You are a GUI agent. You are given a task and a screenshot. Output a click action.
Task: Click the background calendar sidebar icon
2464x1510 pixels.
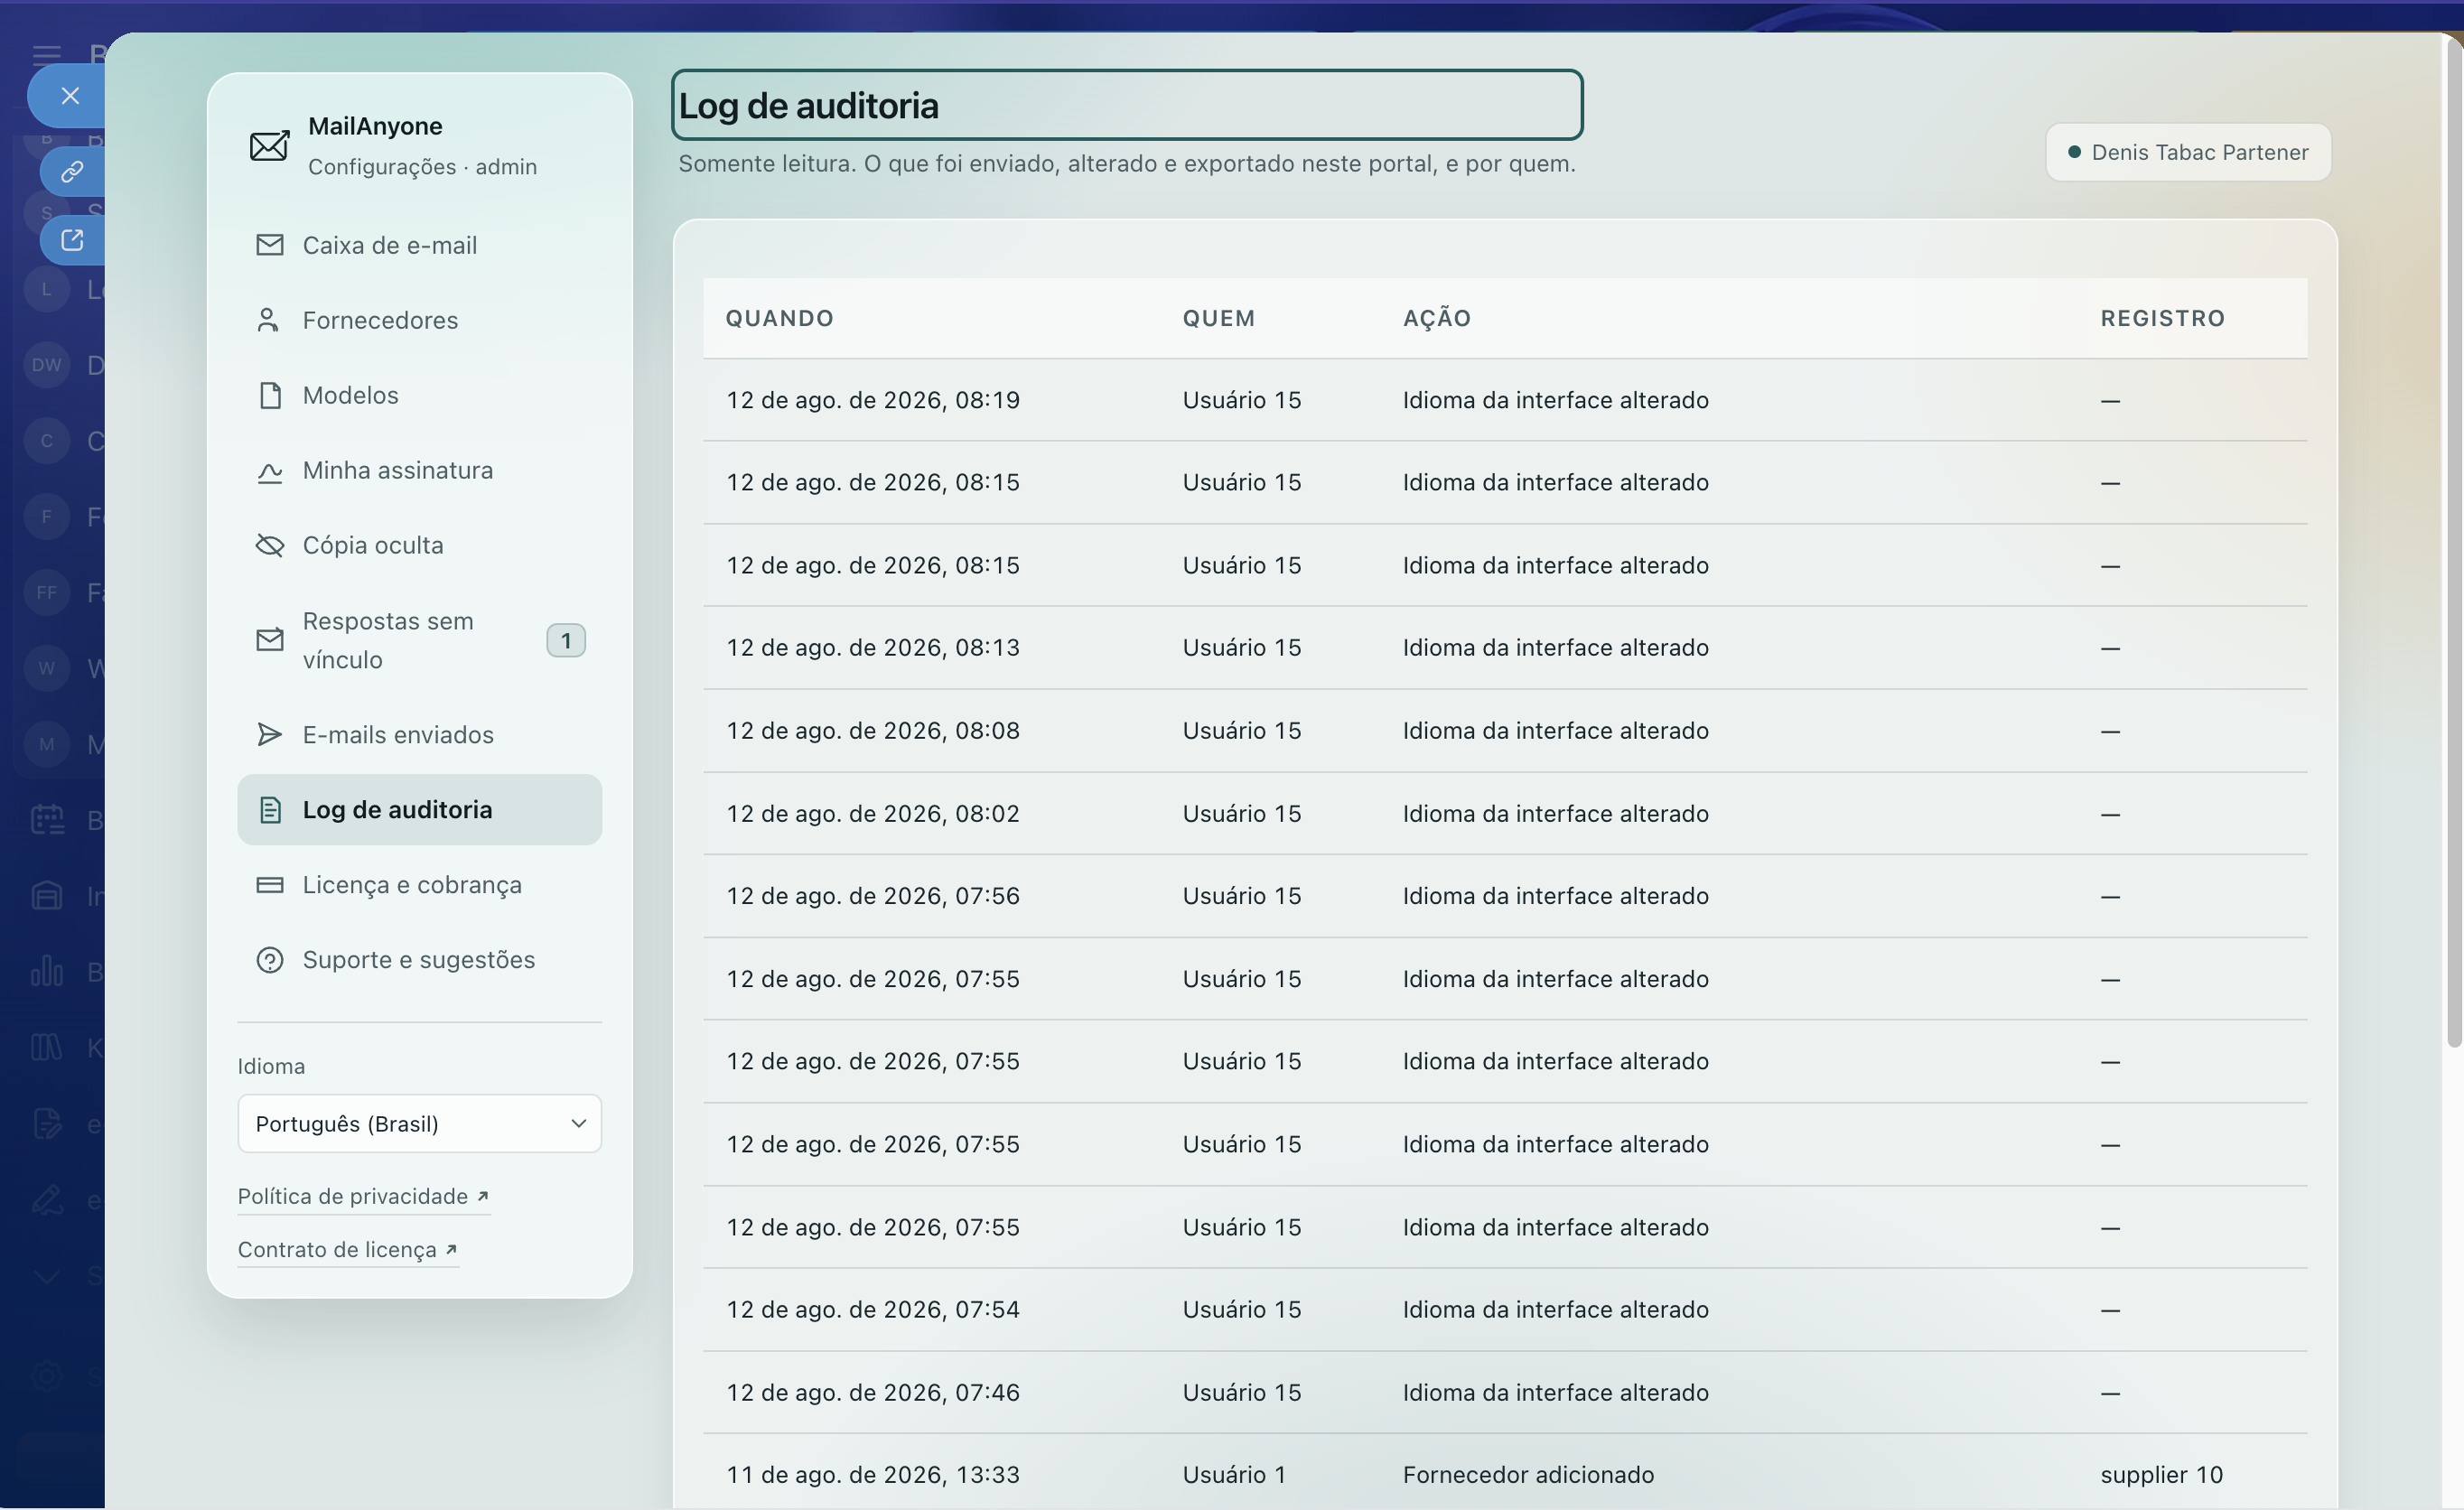(47, 820)
